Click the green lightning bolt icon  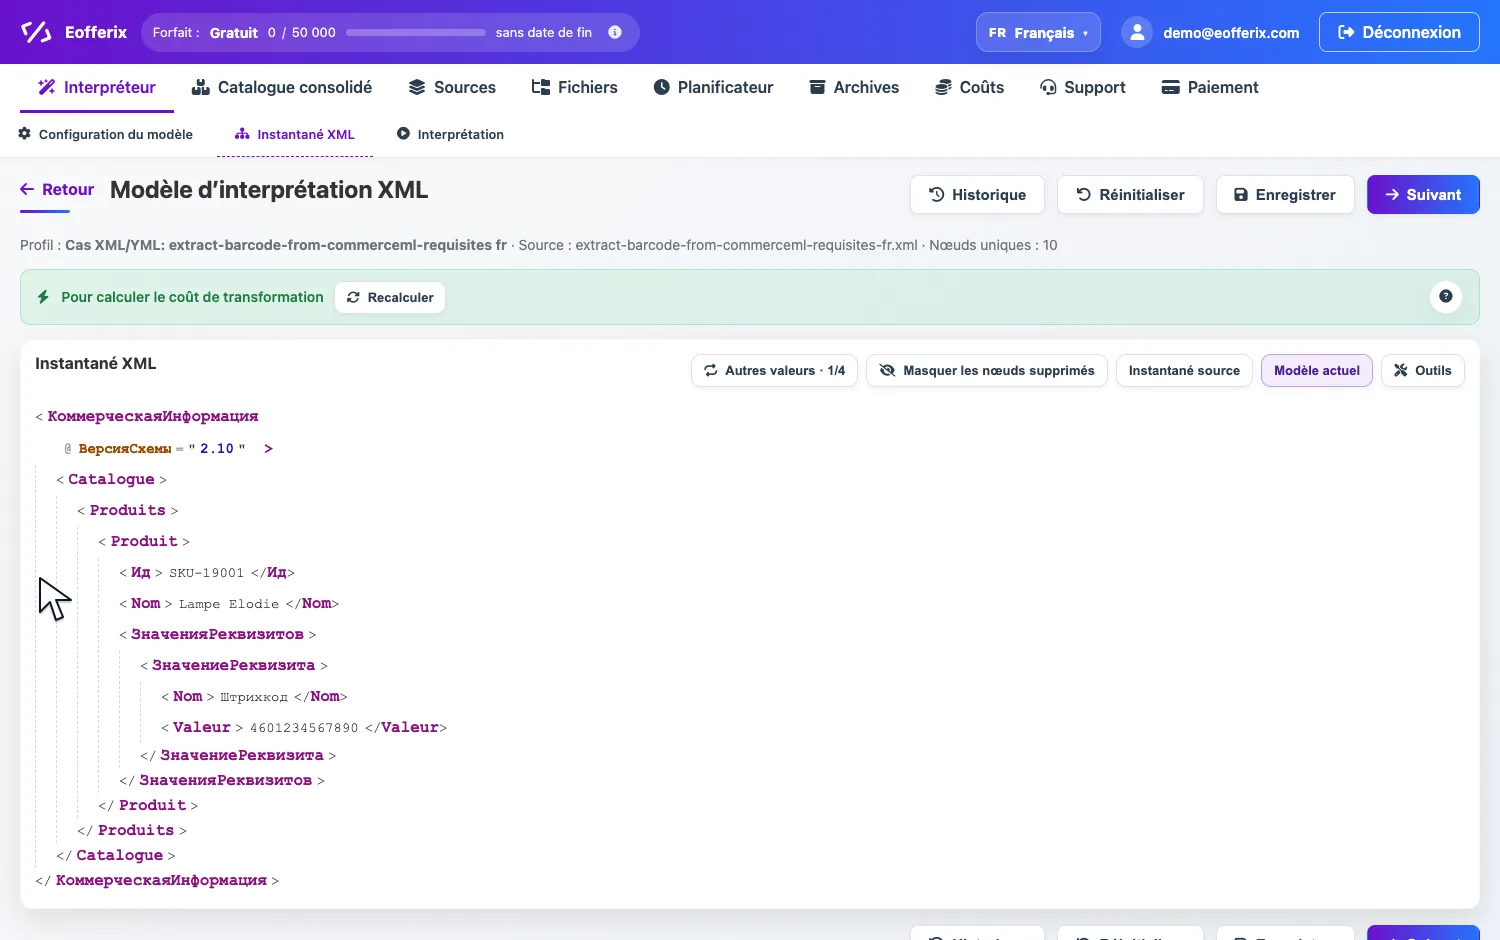tap(43, 297)
